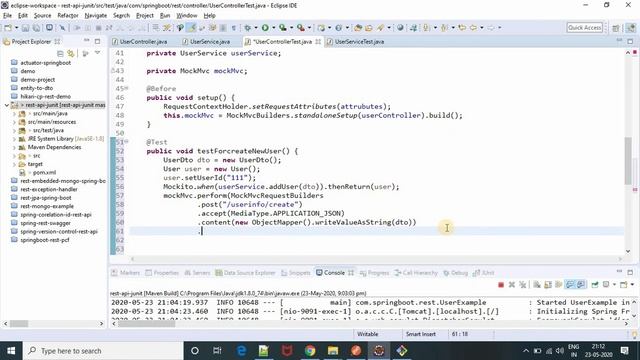Open the Run As dropdown arrow
Screen dimensions: 640x360
pos(273,28)
